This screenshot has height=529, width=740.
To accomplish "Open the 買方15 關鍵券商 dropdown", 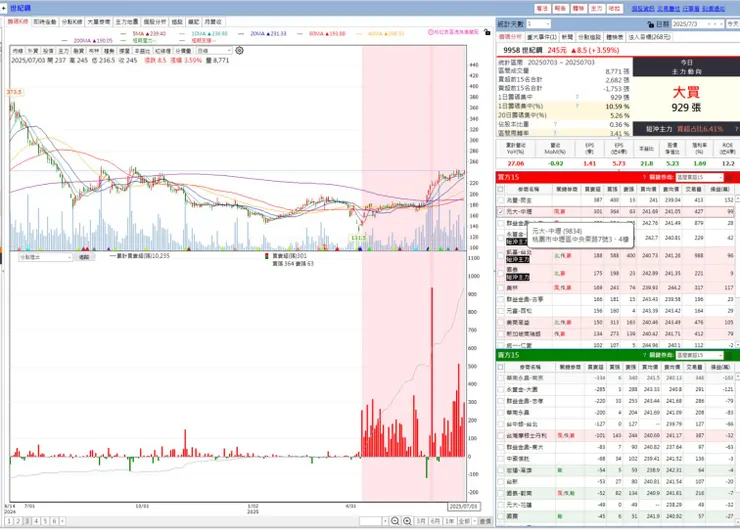I will tap(699, 177).
